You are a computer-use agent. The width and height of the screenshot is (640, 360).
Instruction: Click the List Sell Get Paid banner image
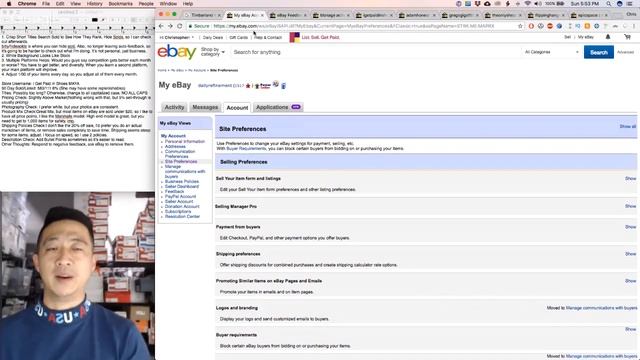(315, 37)
